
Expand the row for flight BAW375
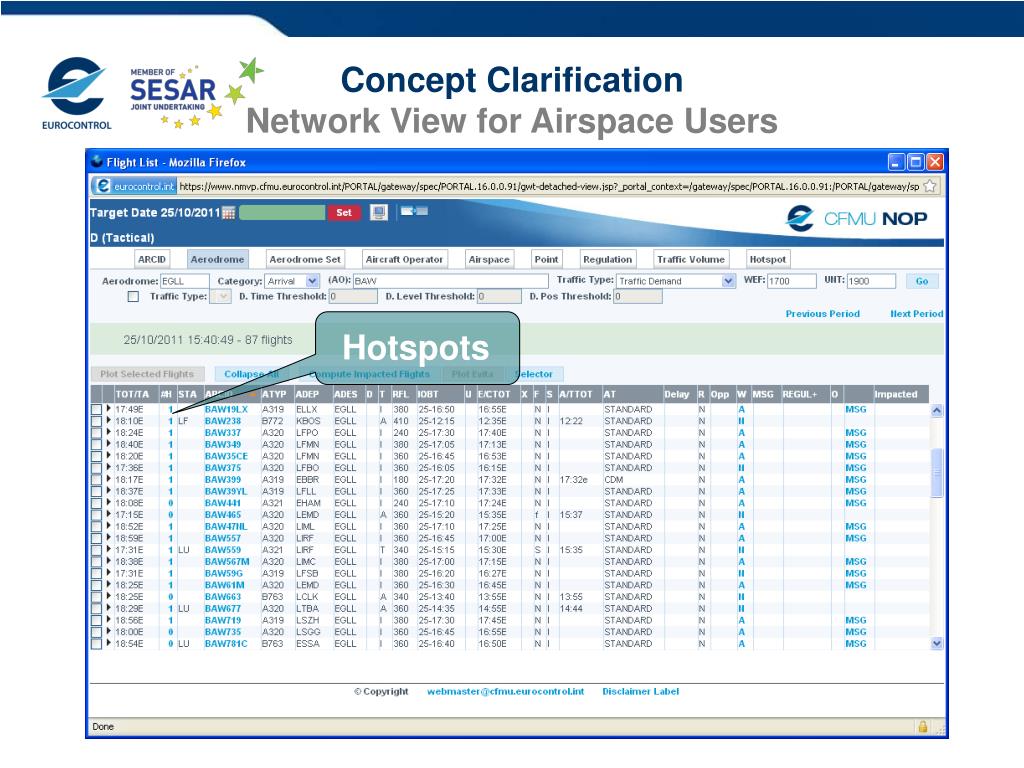pos(108,468)
